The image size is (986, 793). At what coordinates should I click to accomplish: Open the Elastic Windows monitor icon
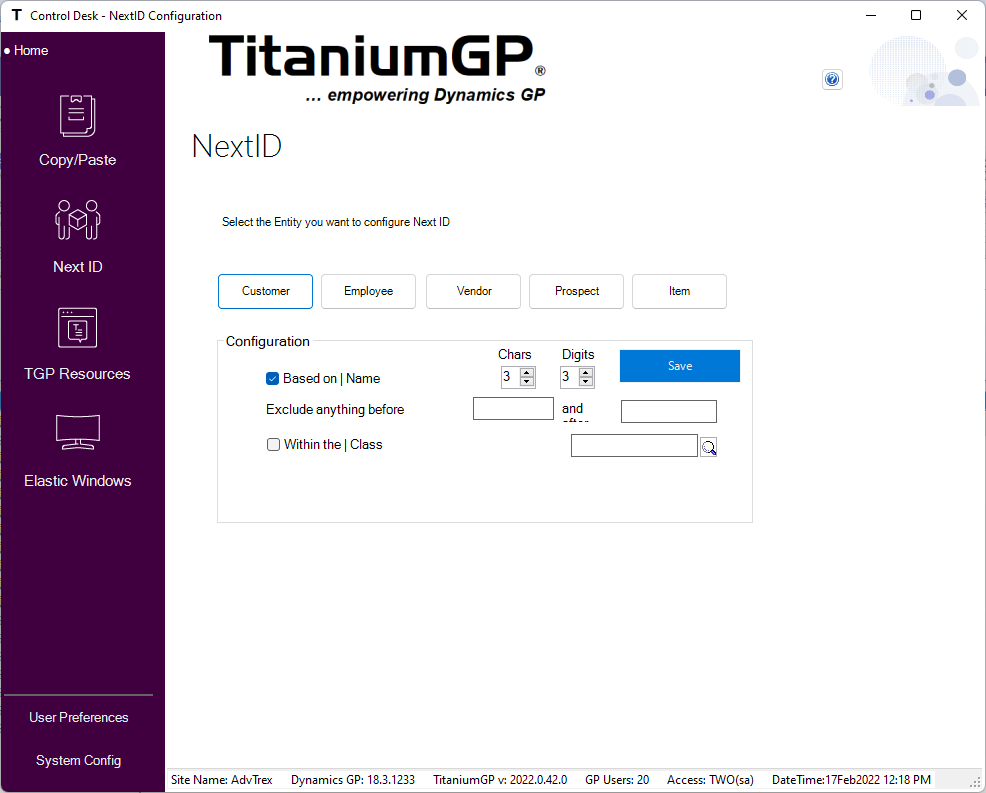pos(77,432)
